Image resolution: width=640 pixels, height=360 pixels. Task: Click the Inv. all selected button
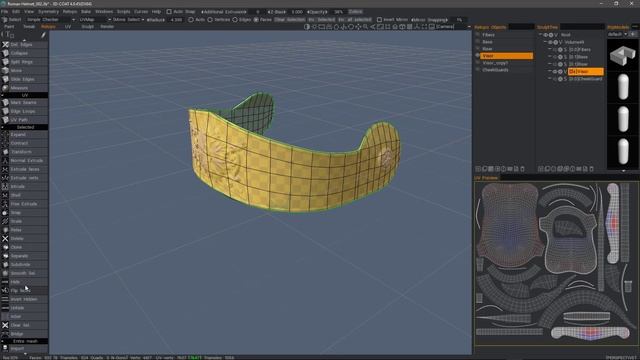coord(355,20)
